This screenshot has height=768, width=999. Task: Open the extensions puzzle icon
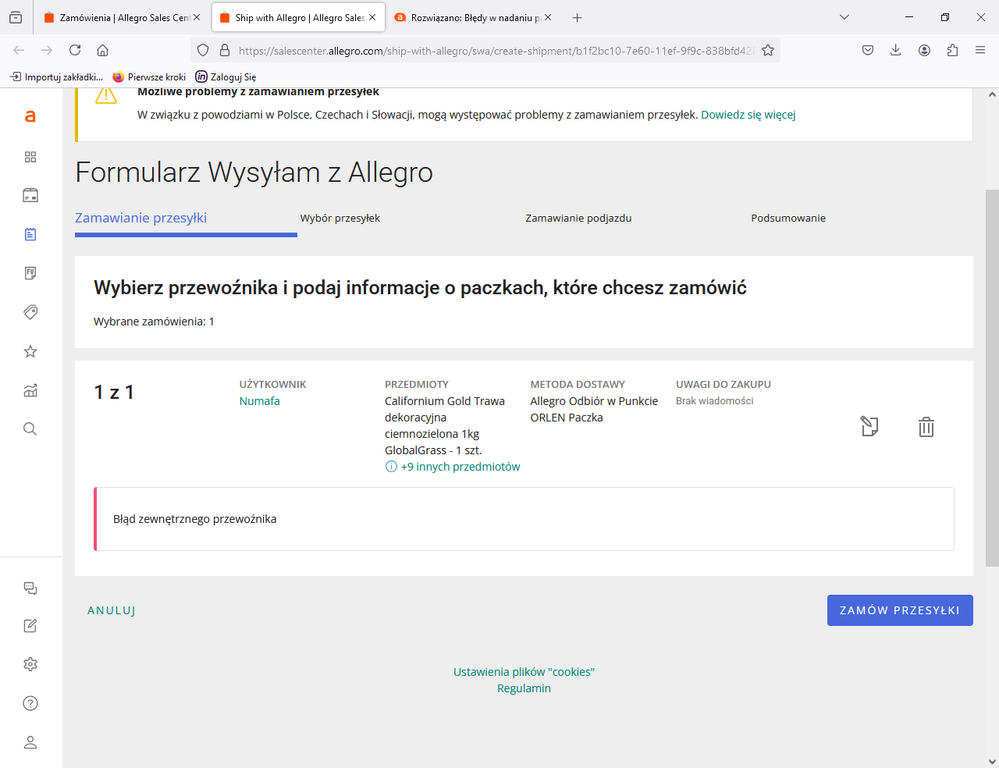coord(952,50)
